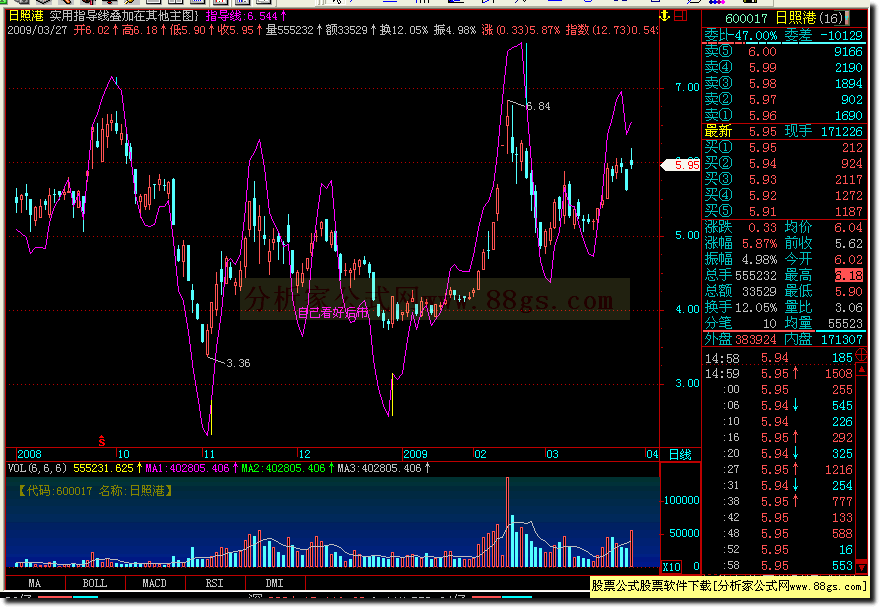This screenshot has width=882, height=609.
Task: Click the 7.00 price axis label
Action: click(x=687, y=87)
